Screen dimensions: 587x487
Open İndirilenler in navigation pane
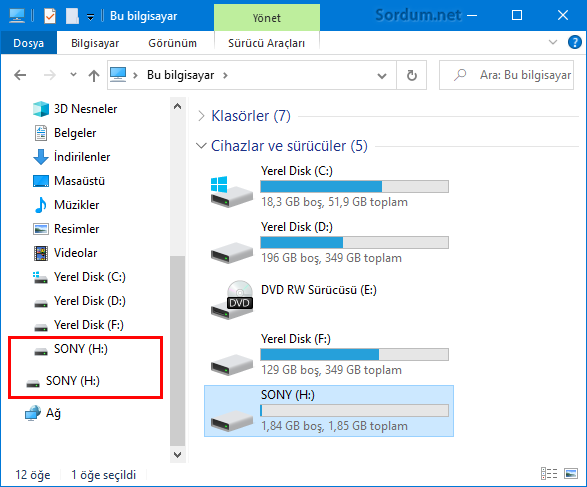(82, 157)
